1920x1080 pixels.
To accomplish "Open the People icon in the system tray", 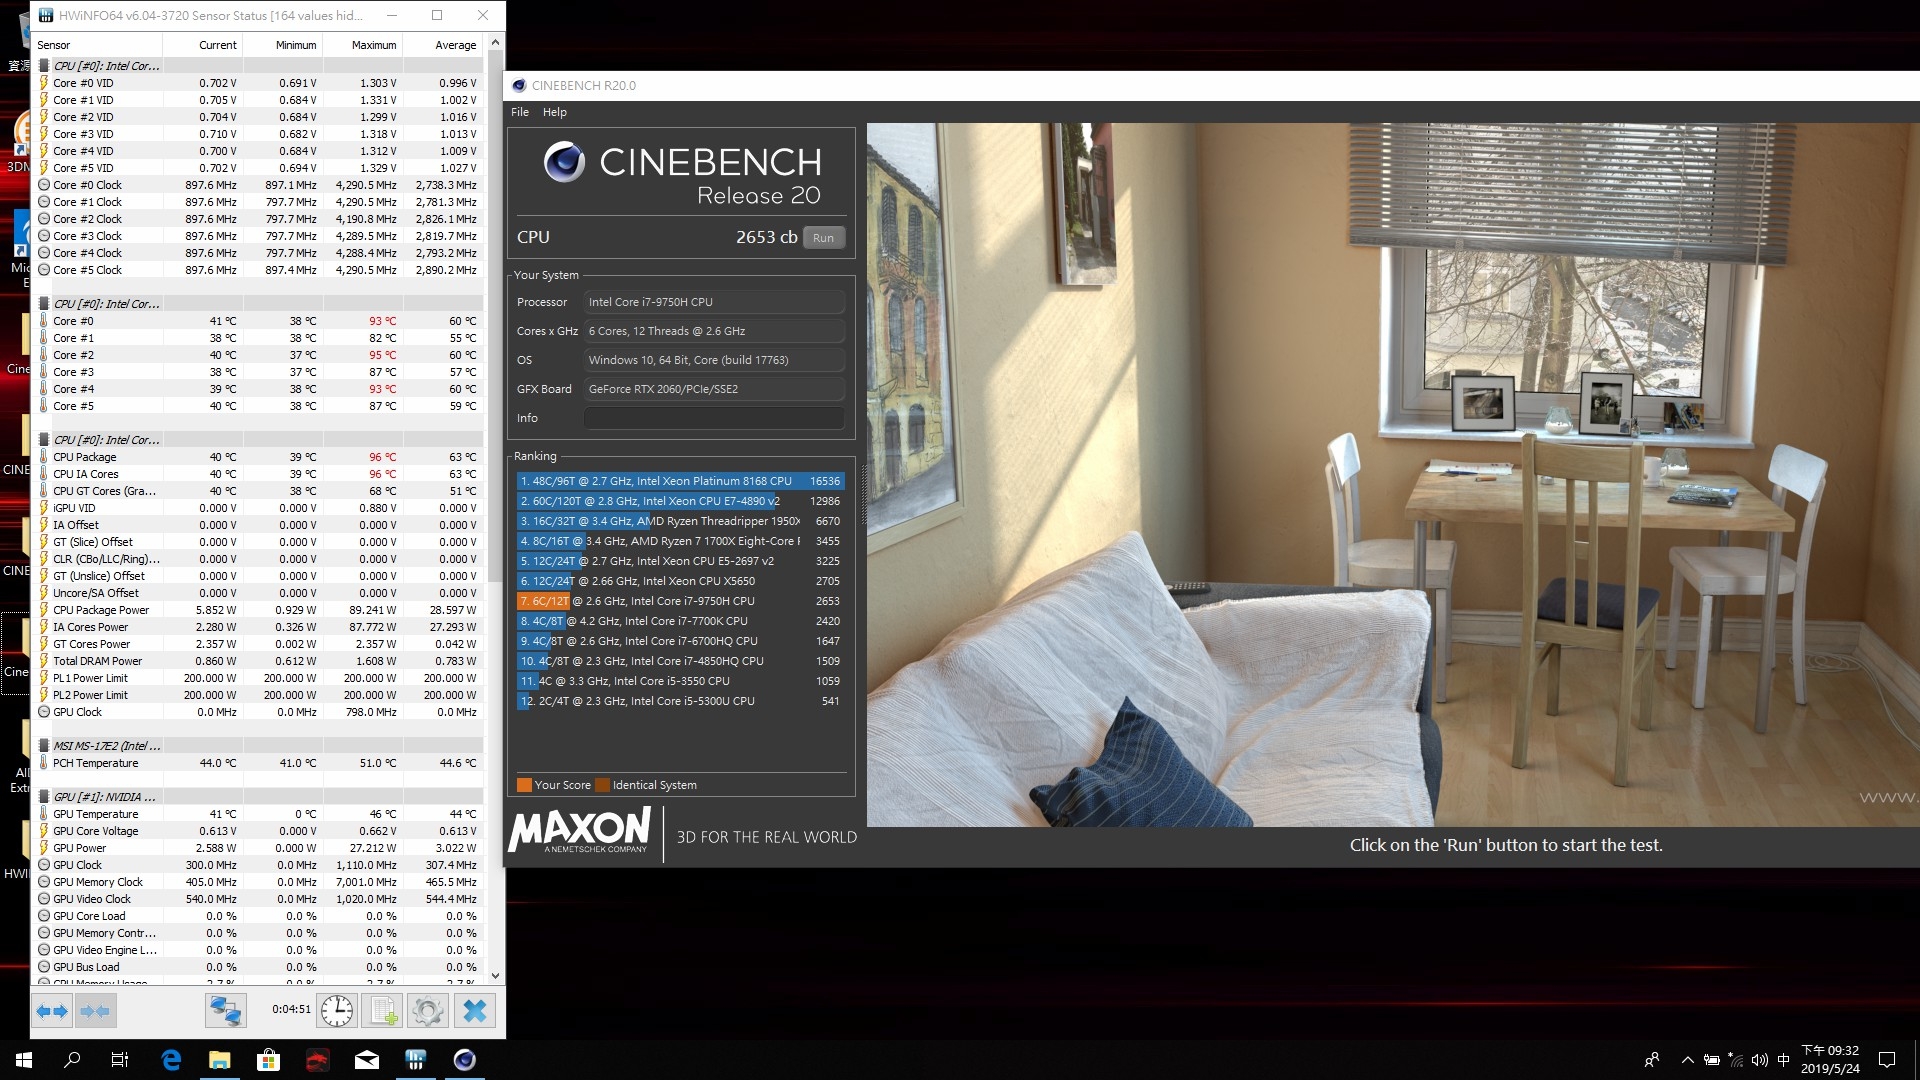I will [1652, 1060].
